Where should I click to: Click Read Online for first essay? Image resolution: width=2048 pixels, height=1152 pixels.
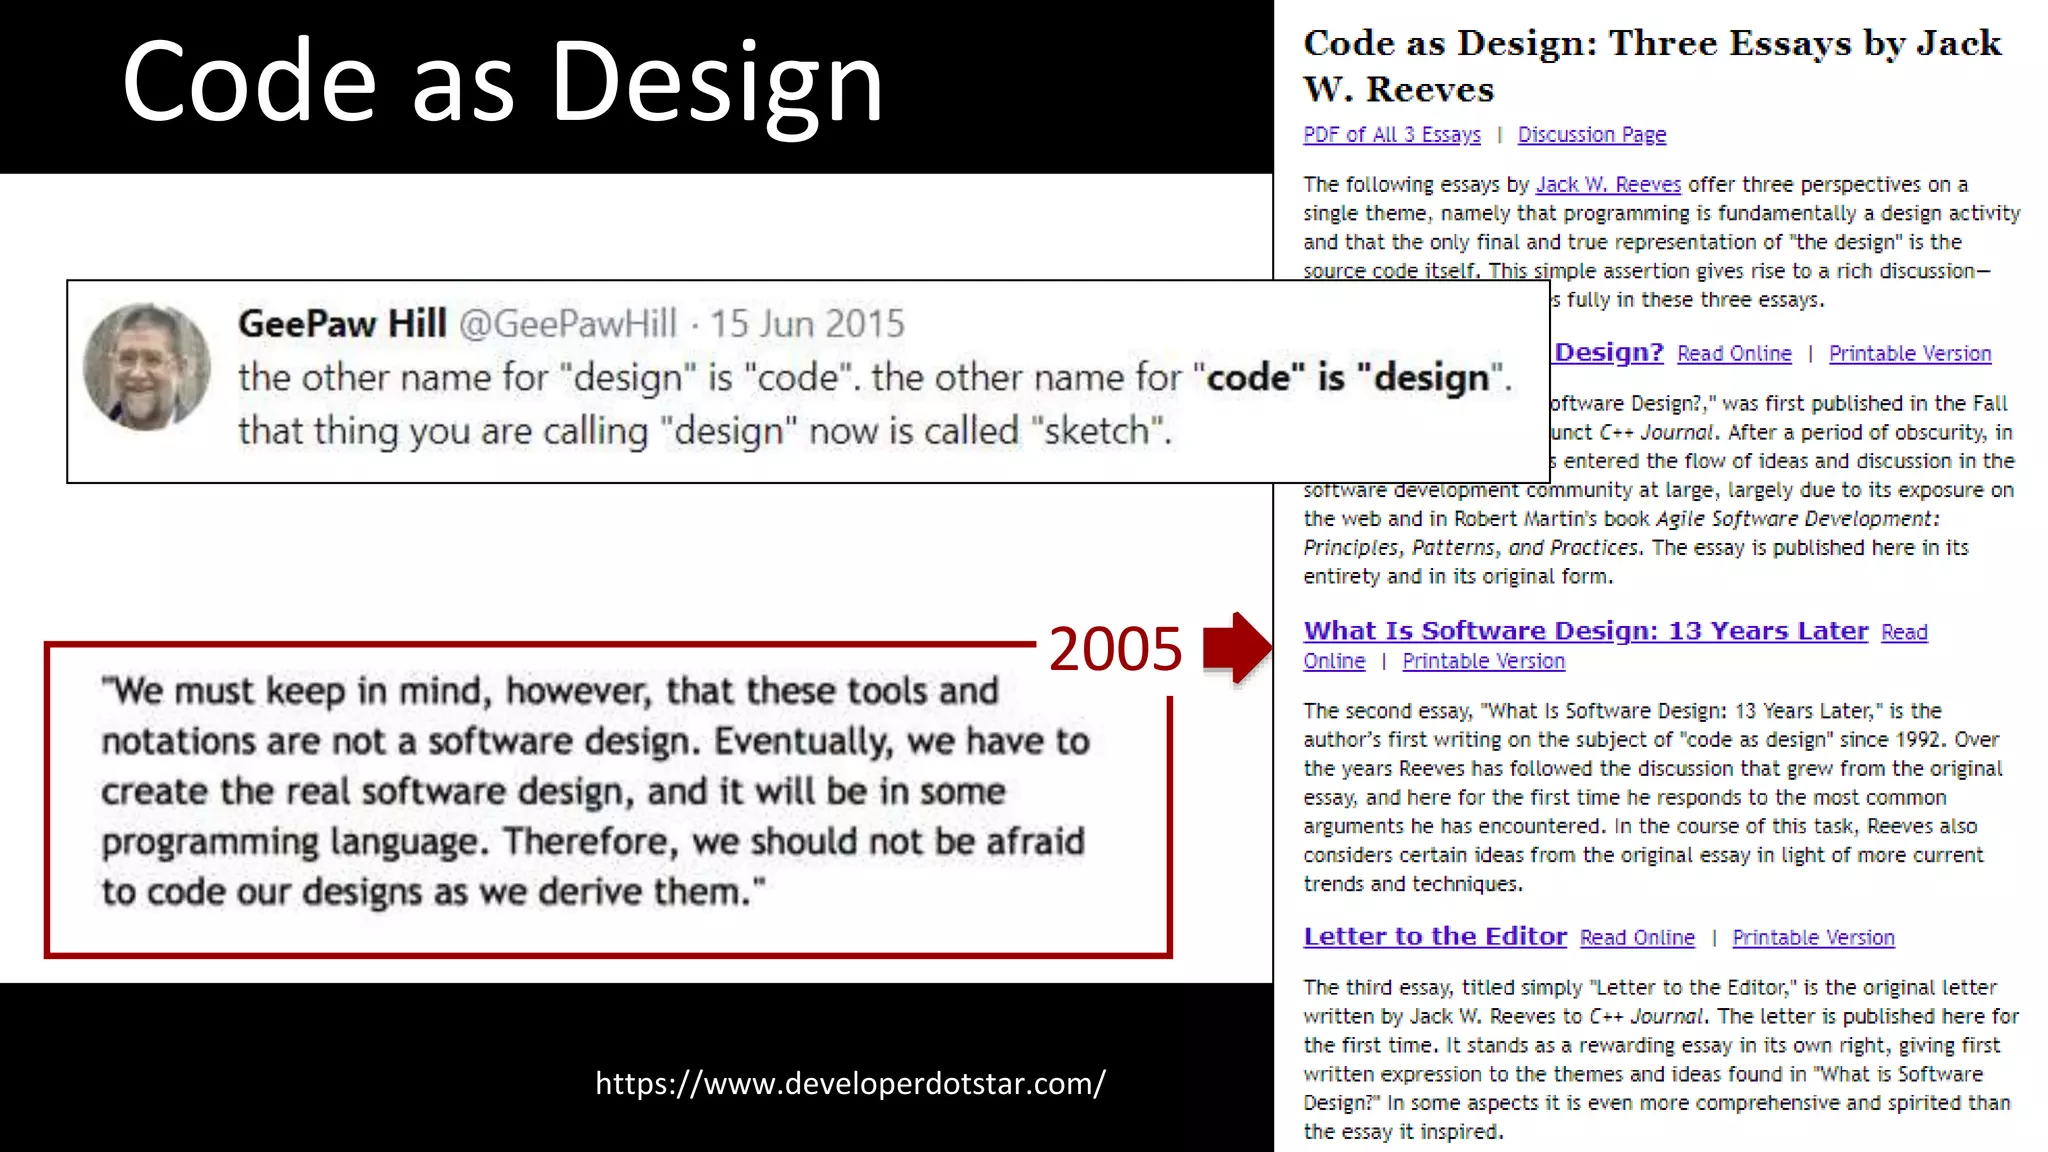1734,354
